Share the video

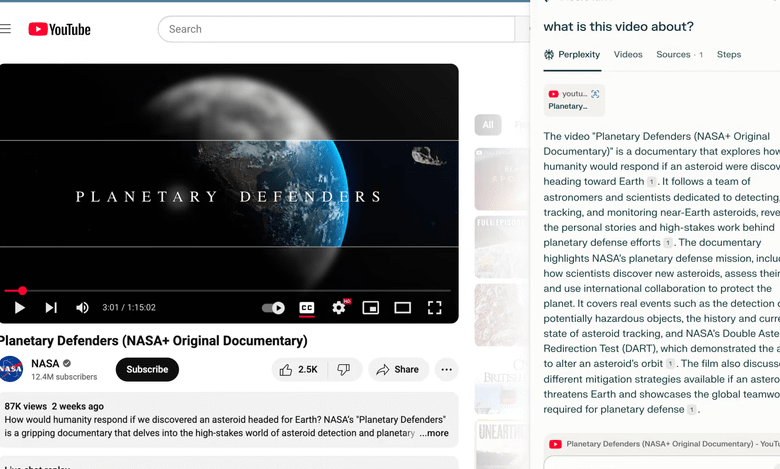click(398, 370)
